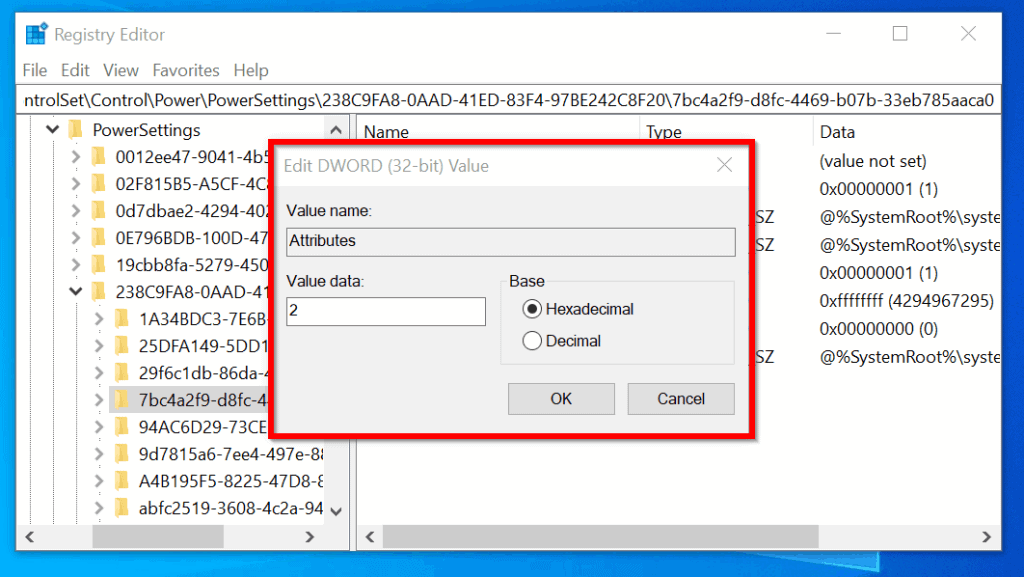
Task: Open the Help menu
Action: [251, 70]
